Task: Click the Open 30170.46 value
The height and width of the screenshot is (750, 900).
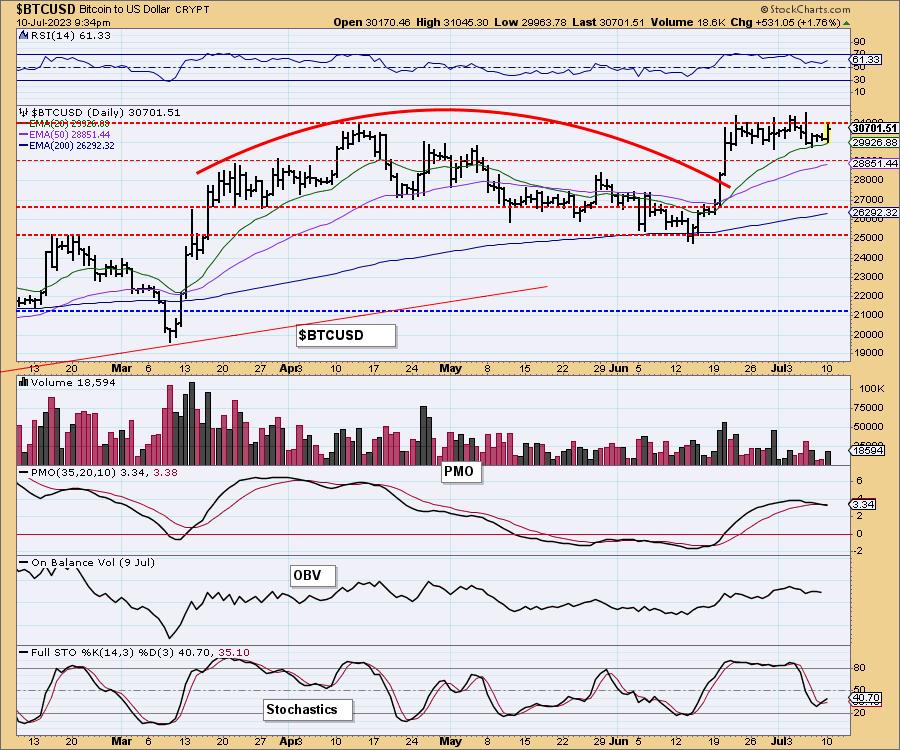Action: pos(372,22)
